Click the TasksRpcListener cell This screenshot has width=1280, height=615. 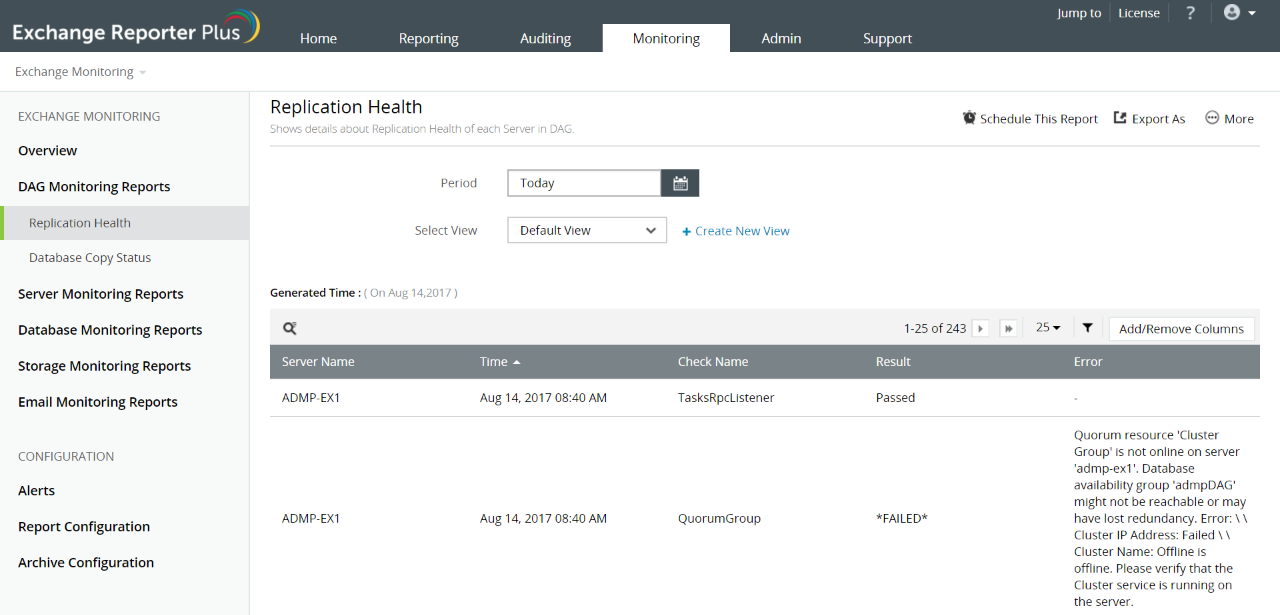click(726, 398)
